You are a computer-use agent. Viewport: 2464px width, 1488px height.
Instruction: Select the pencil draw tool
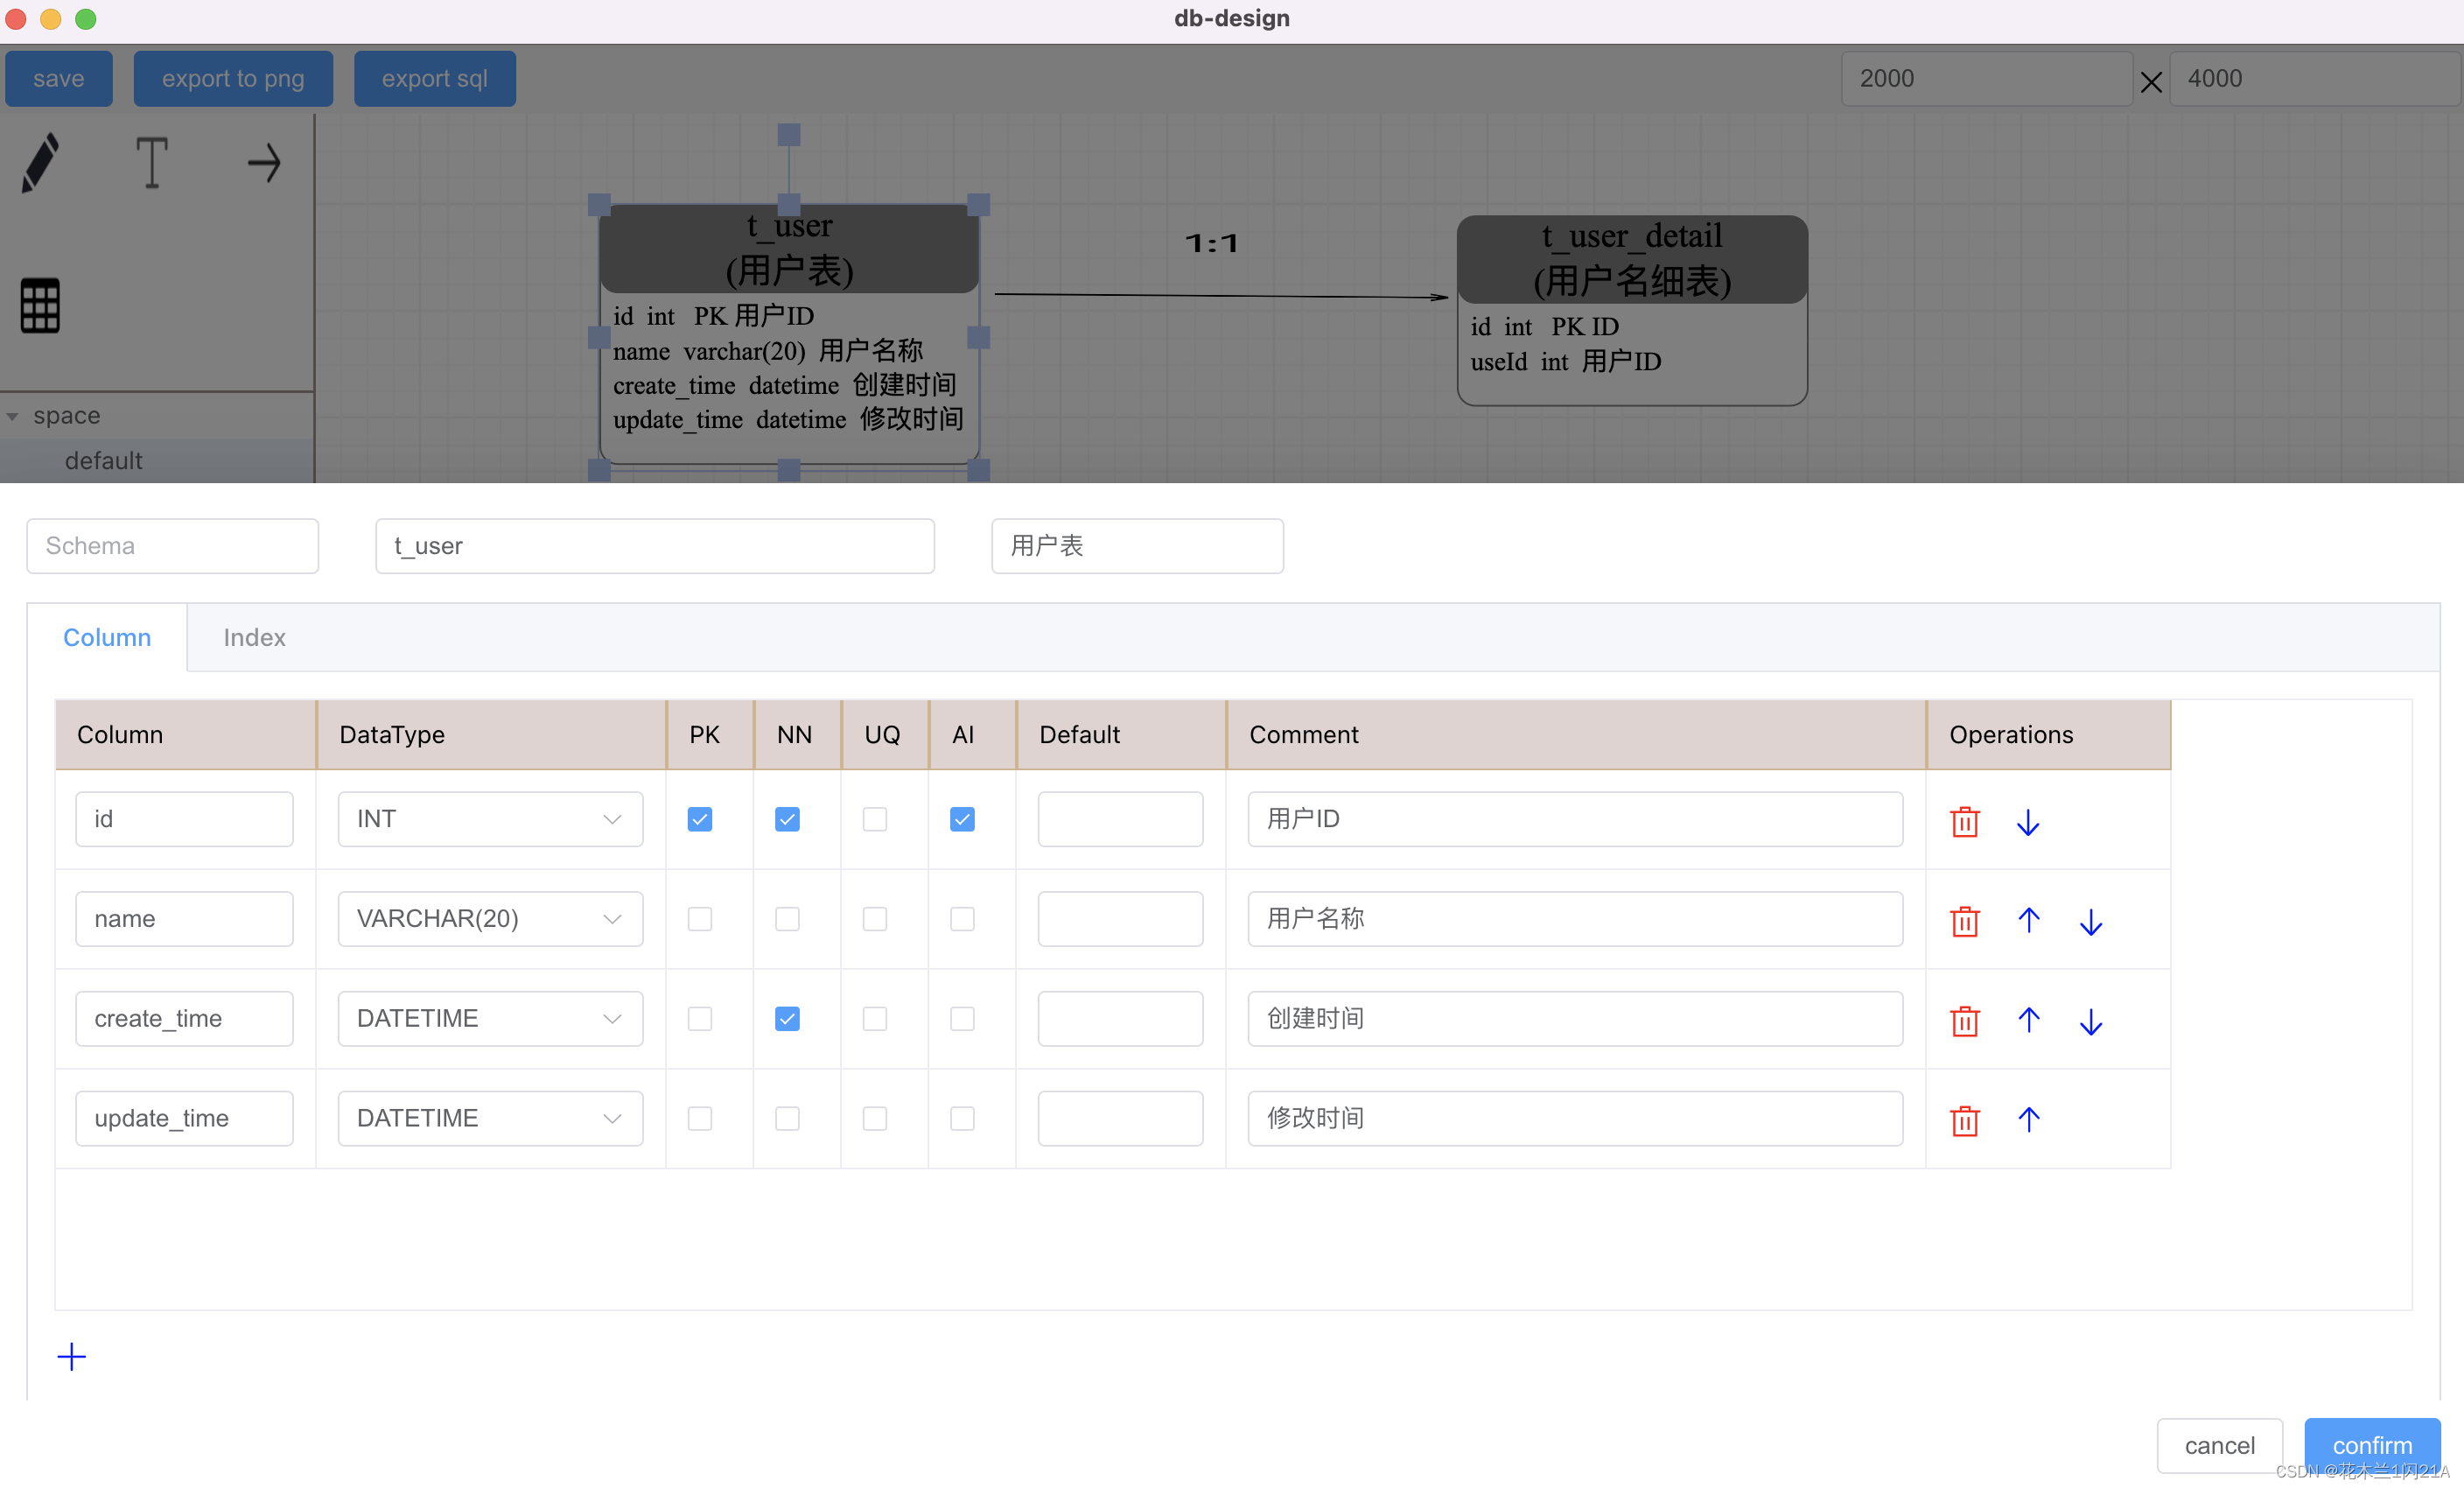tap(41, 162)
